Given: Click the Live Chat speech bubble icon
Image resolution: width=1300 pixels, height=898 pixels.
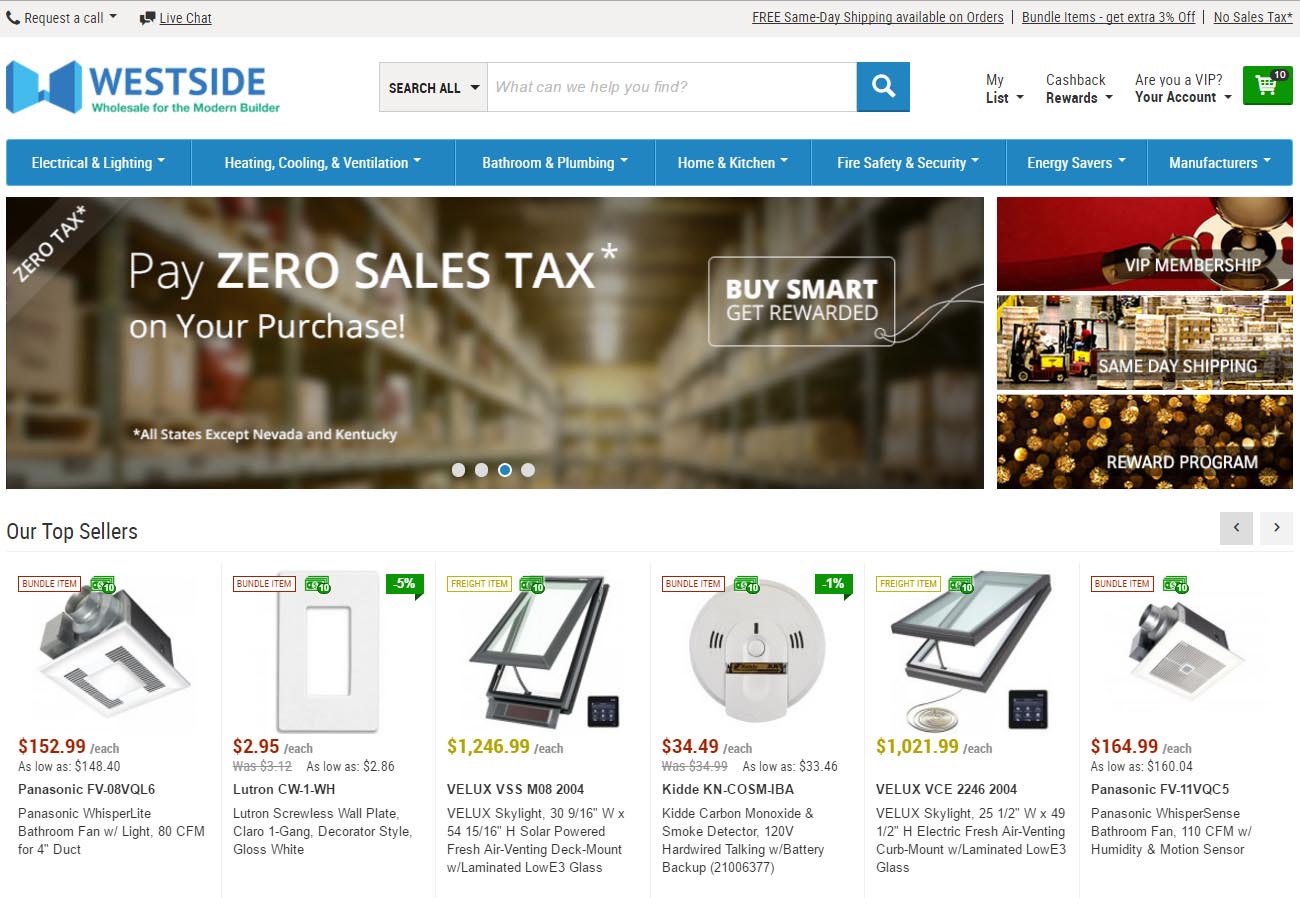Looking at the screenshot, I should point(148,18).
